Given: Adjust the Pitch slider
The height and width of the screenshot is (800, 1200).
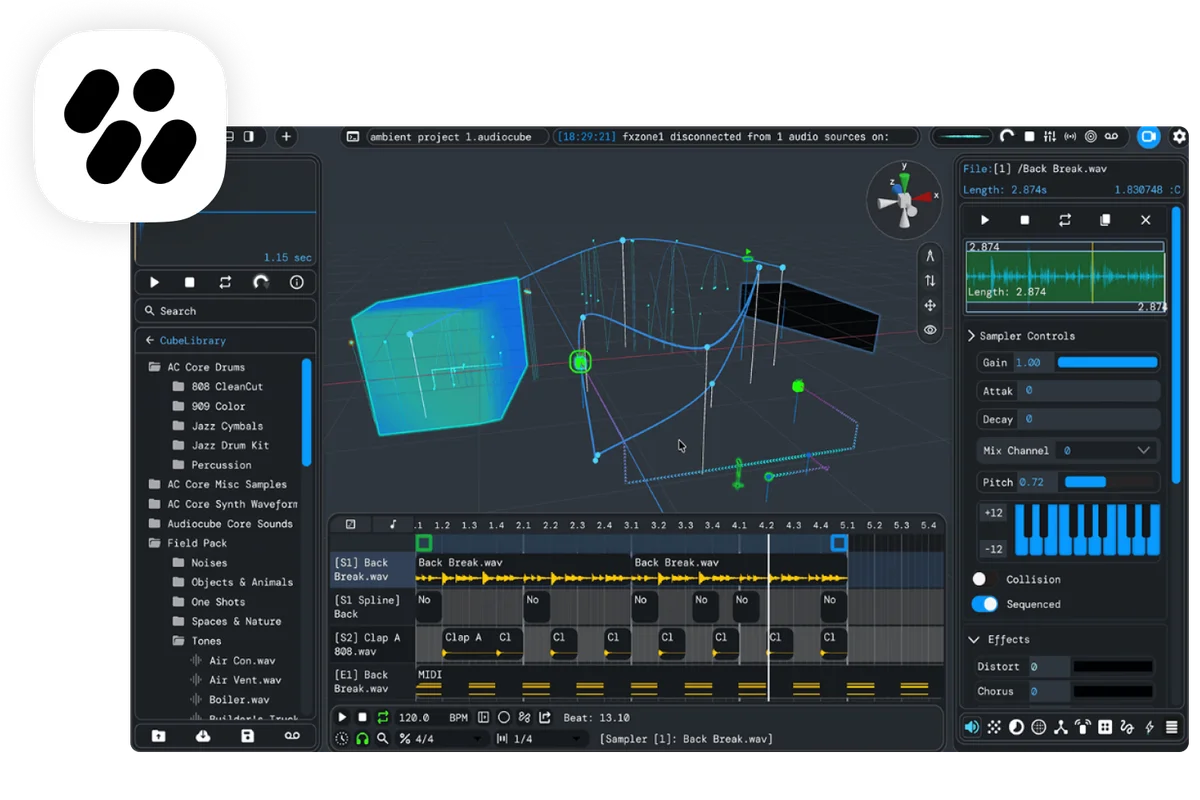Looking at the screenshot, I should (x=1109, y=482).
